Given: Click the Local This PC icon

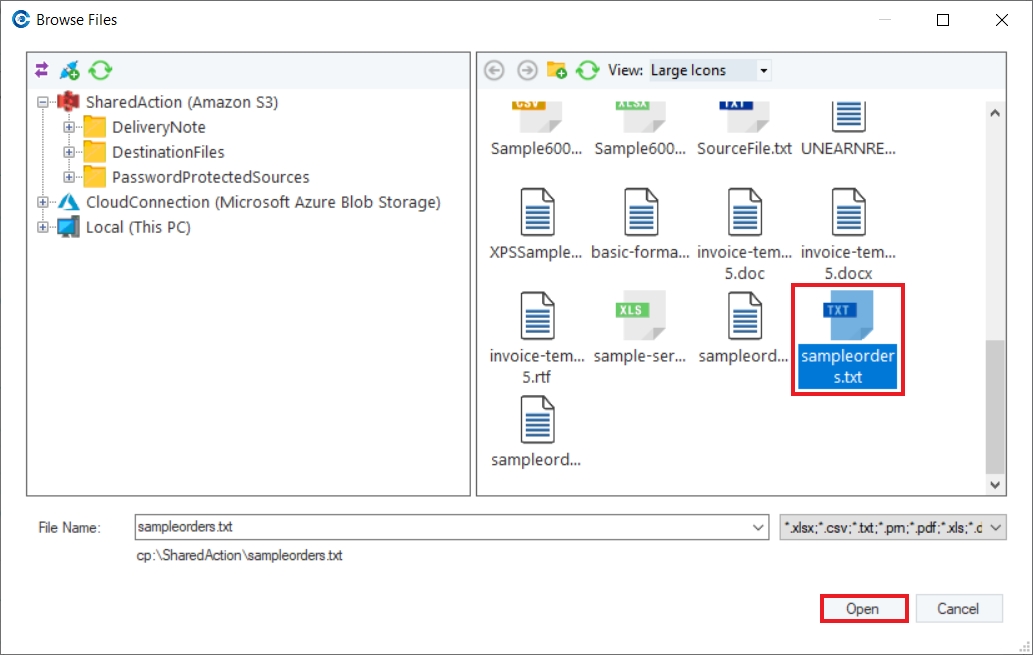Looking at the screenshot, I should tap(69, 227).
